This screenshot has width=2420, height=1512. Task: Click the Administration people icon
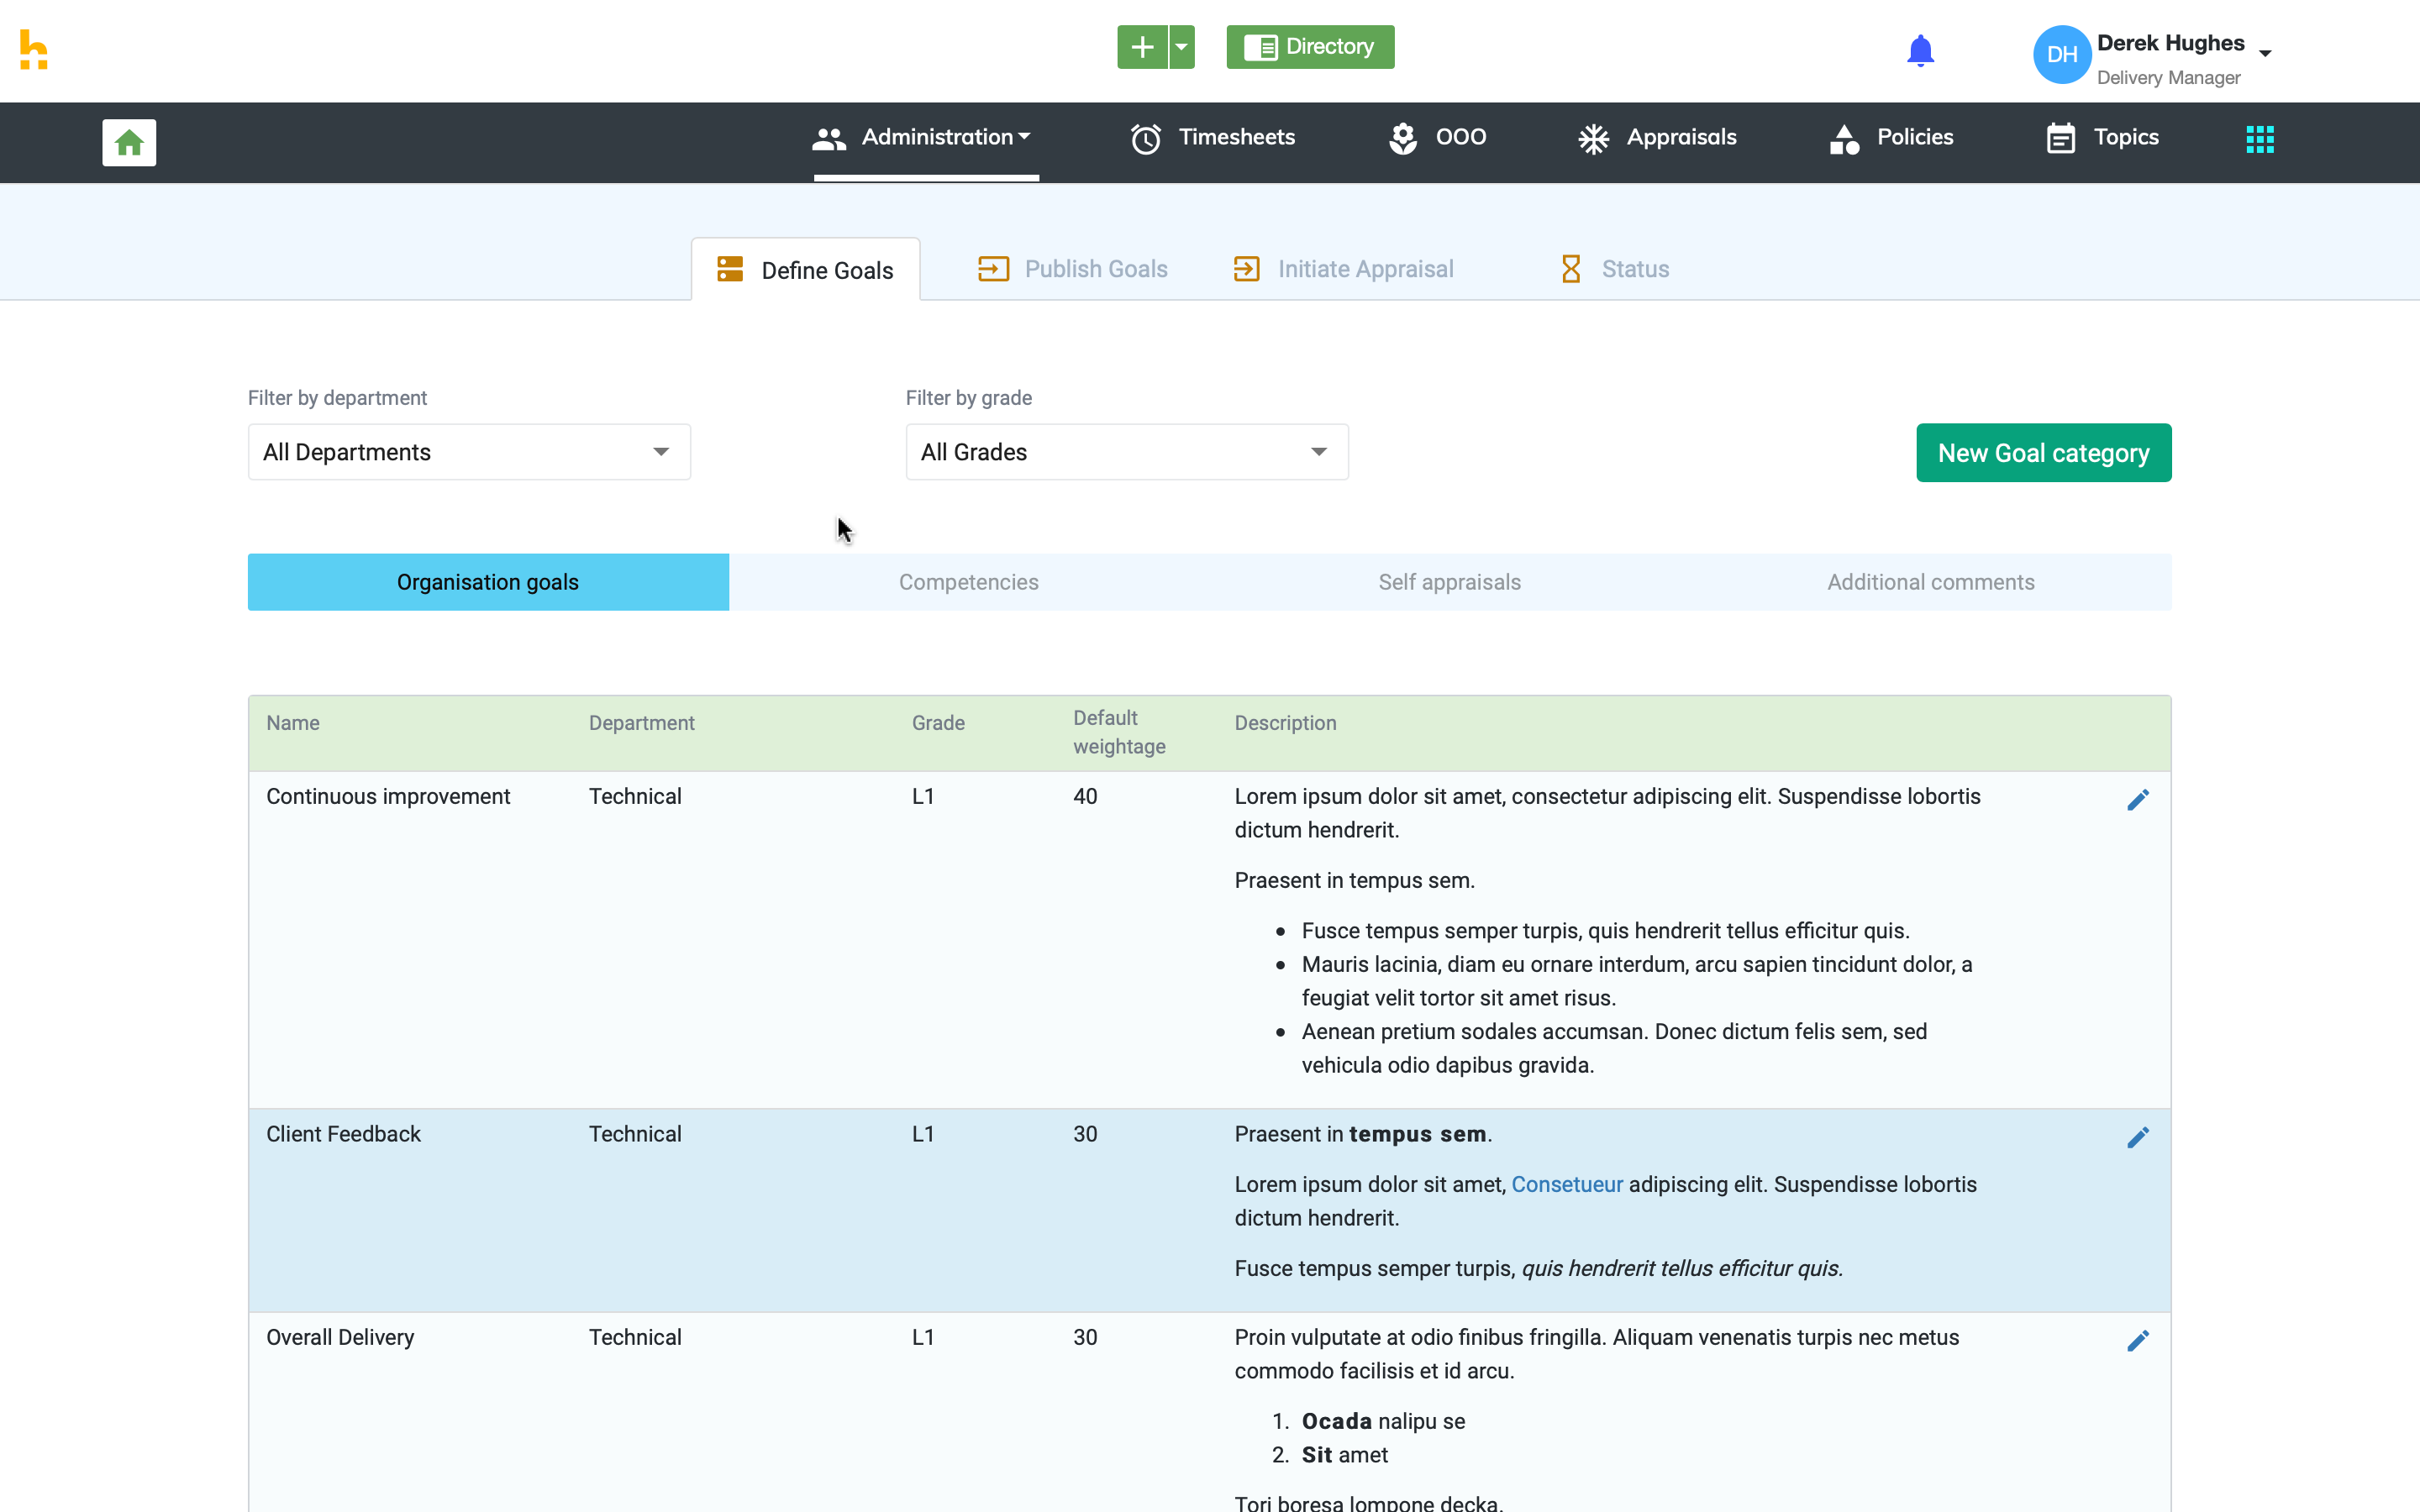coord(829,139)
